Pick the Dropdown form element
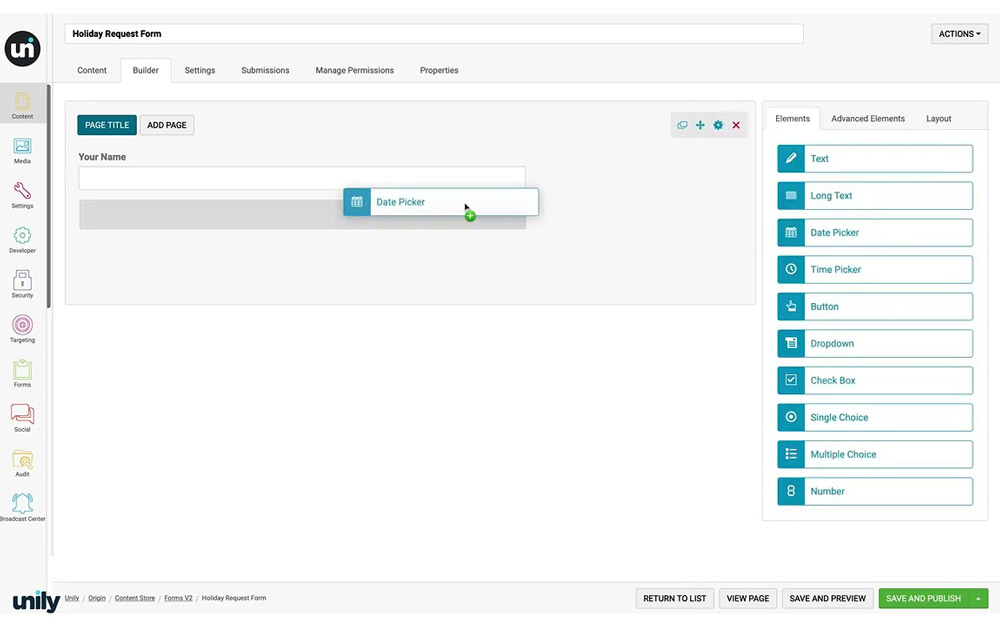Image resolution: width=1000 pixels, height=626 pixels. [874, 344]
